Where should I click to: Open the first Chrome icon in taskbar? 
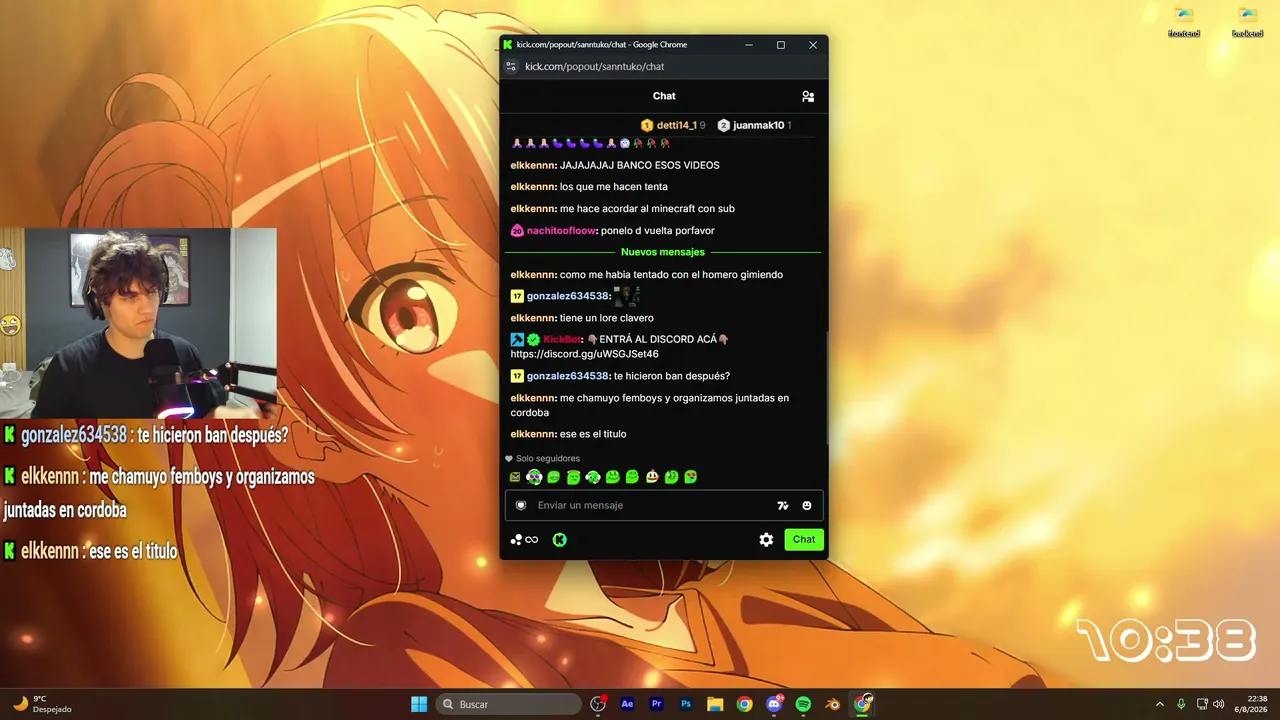pos(744,704)
